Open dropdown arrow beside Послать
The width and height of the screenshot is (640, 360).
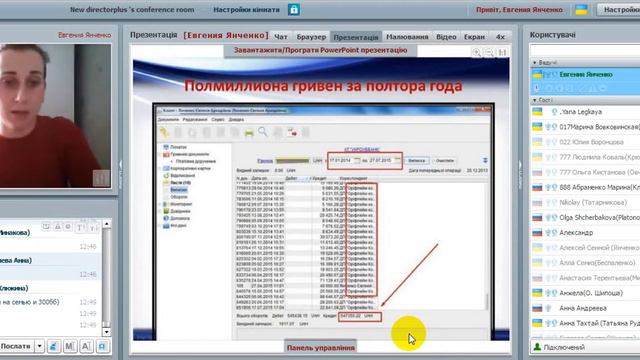click(x=40, y=346)
